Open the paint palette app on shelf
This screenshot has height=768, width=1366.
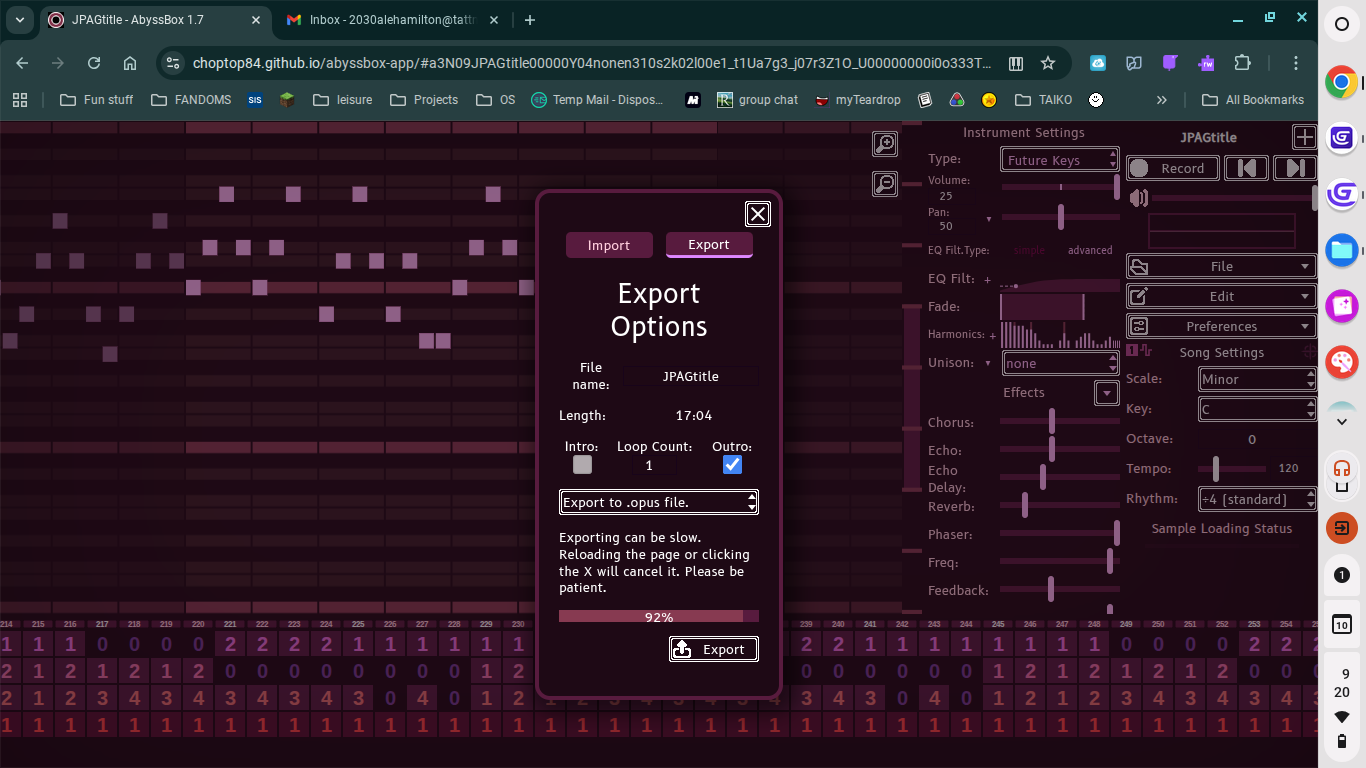(1342, 361)
